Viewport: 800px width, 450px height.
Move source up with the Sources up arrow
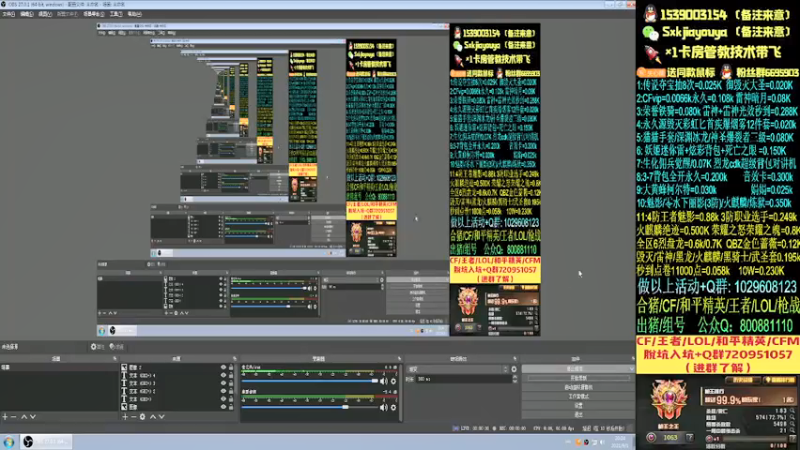pos(153,417)
